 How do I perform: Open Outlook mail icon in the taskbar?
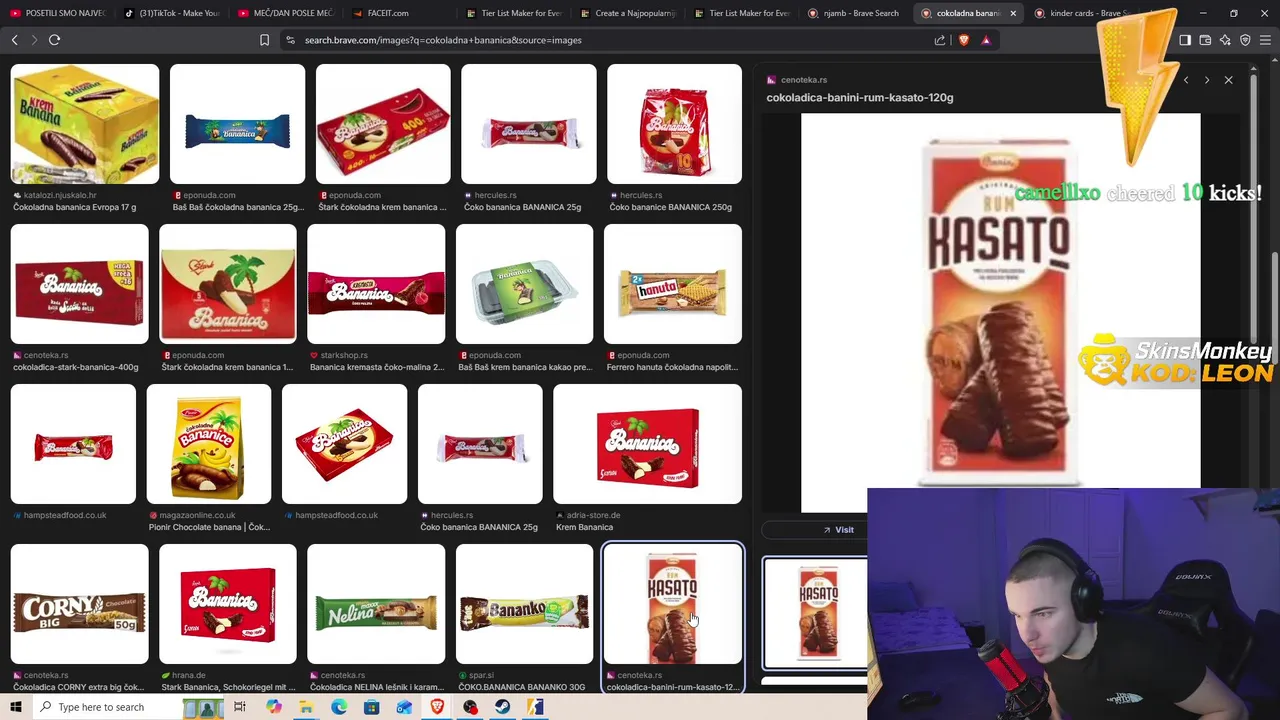(404, 707)
